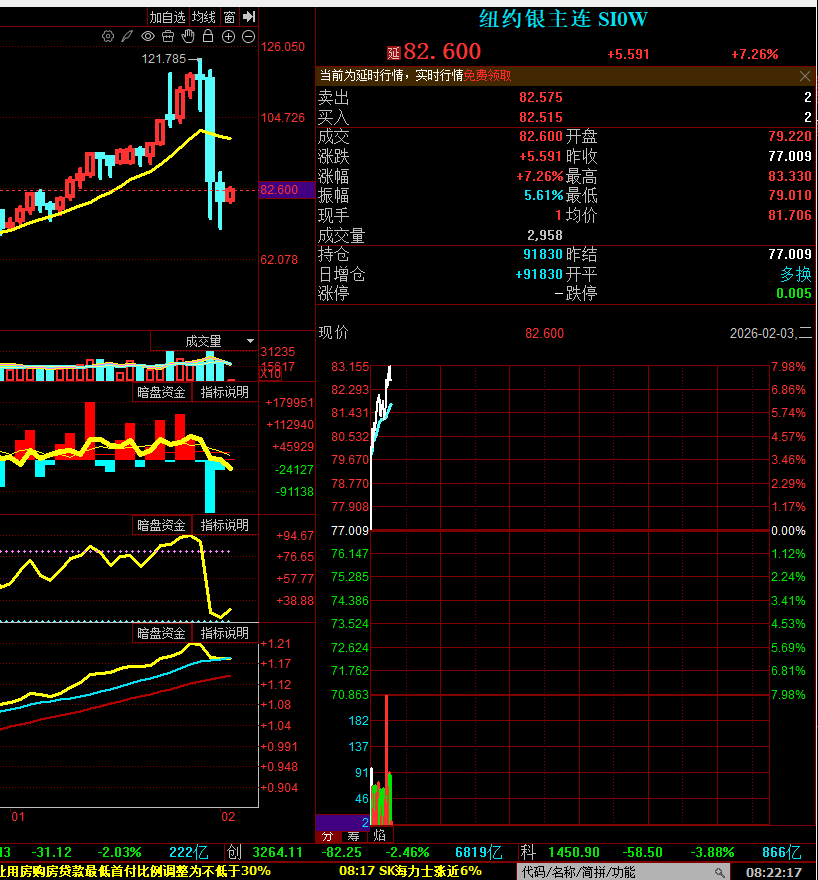Click the 最低 value 79.010

coord(790,195)
